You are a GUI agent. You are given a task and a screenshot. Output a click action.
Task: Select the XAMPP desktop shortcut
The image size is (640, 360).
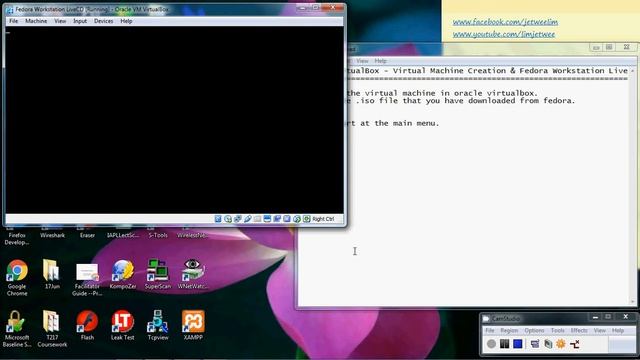(x=193, y=325)
